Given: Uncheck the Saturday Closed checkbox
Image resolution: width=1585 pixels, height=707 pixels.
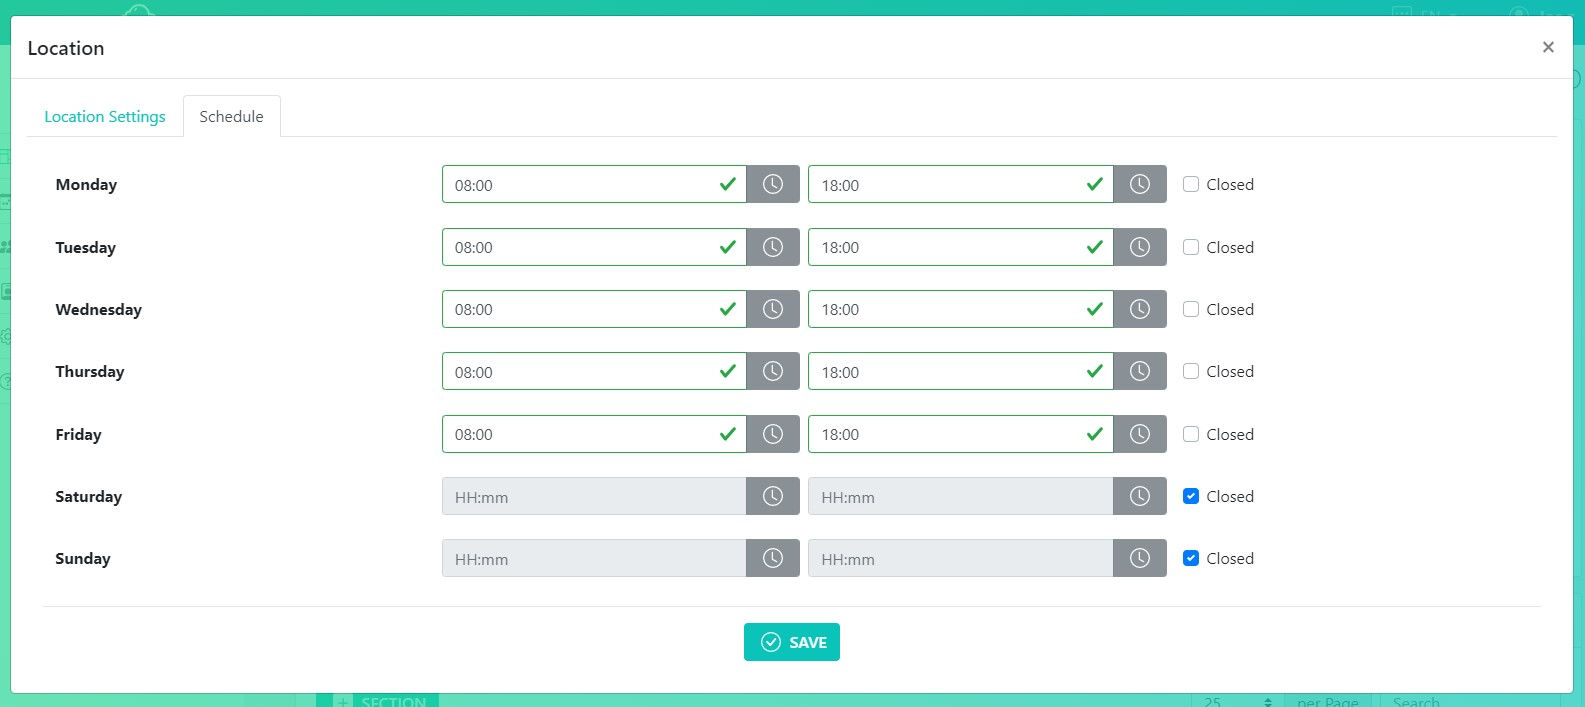Looking at the screenshot, I should click(x=1191, y=496).
